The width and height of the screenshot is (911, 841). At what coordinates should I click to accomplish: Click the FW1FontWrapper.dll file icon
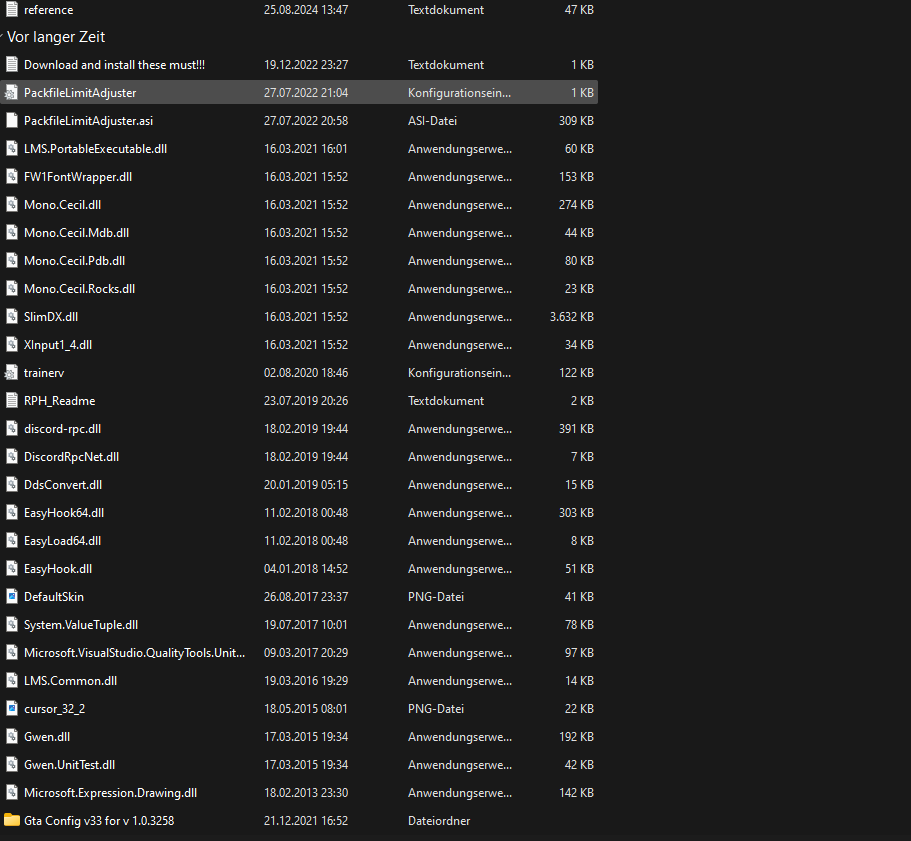pyautogui.click(x=12, y=177)
